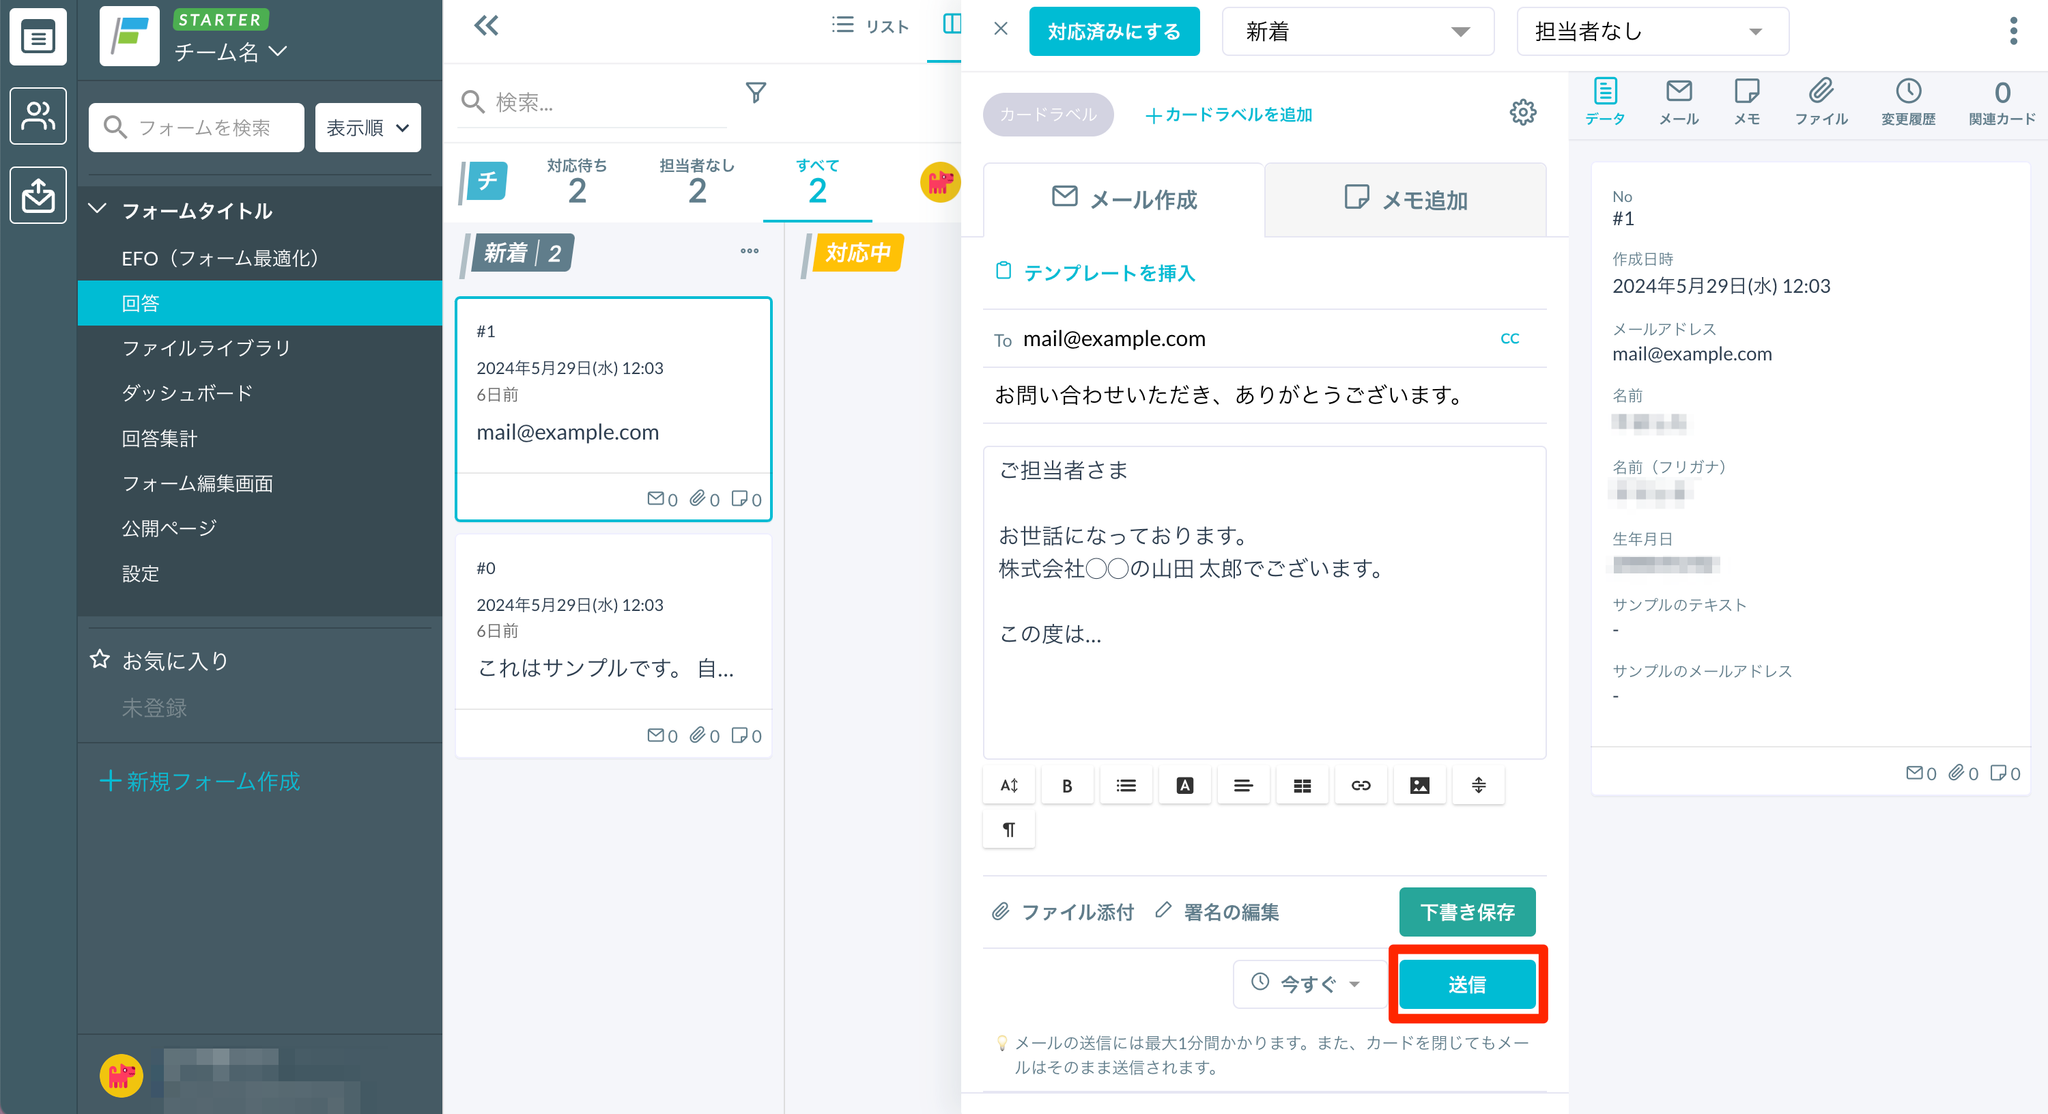Click the 送信 send button
Image resolution: width=2048 pixels, height=1114 pixels.
point(1466,984)
